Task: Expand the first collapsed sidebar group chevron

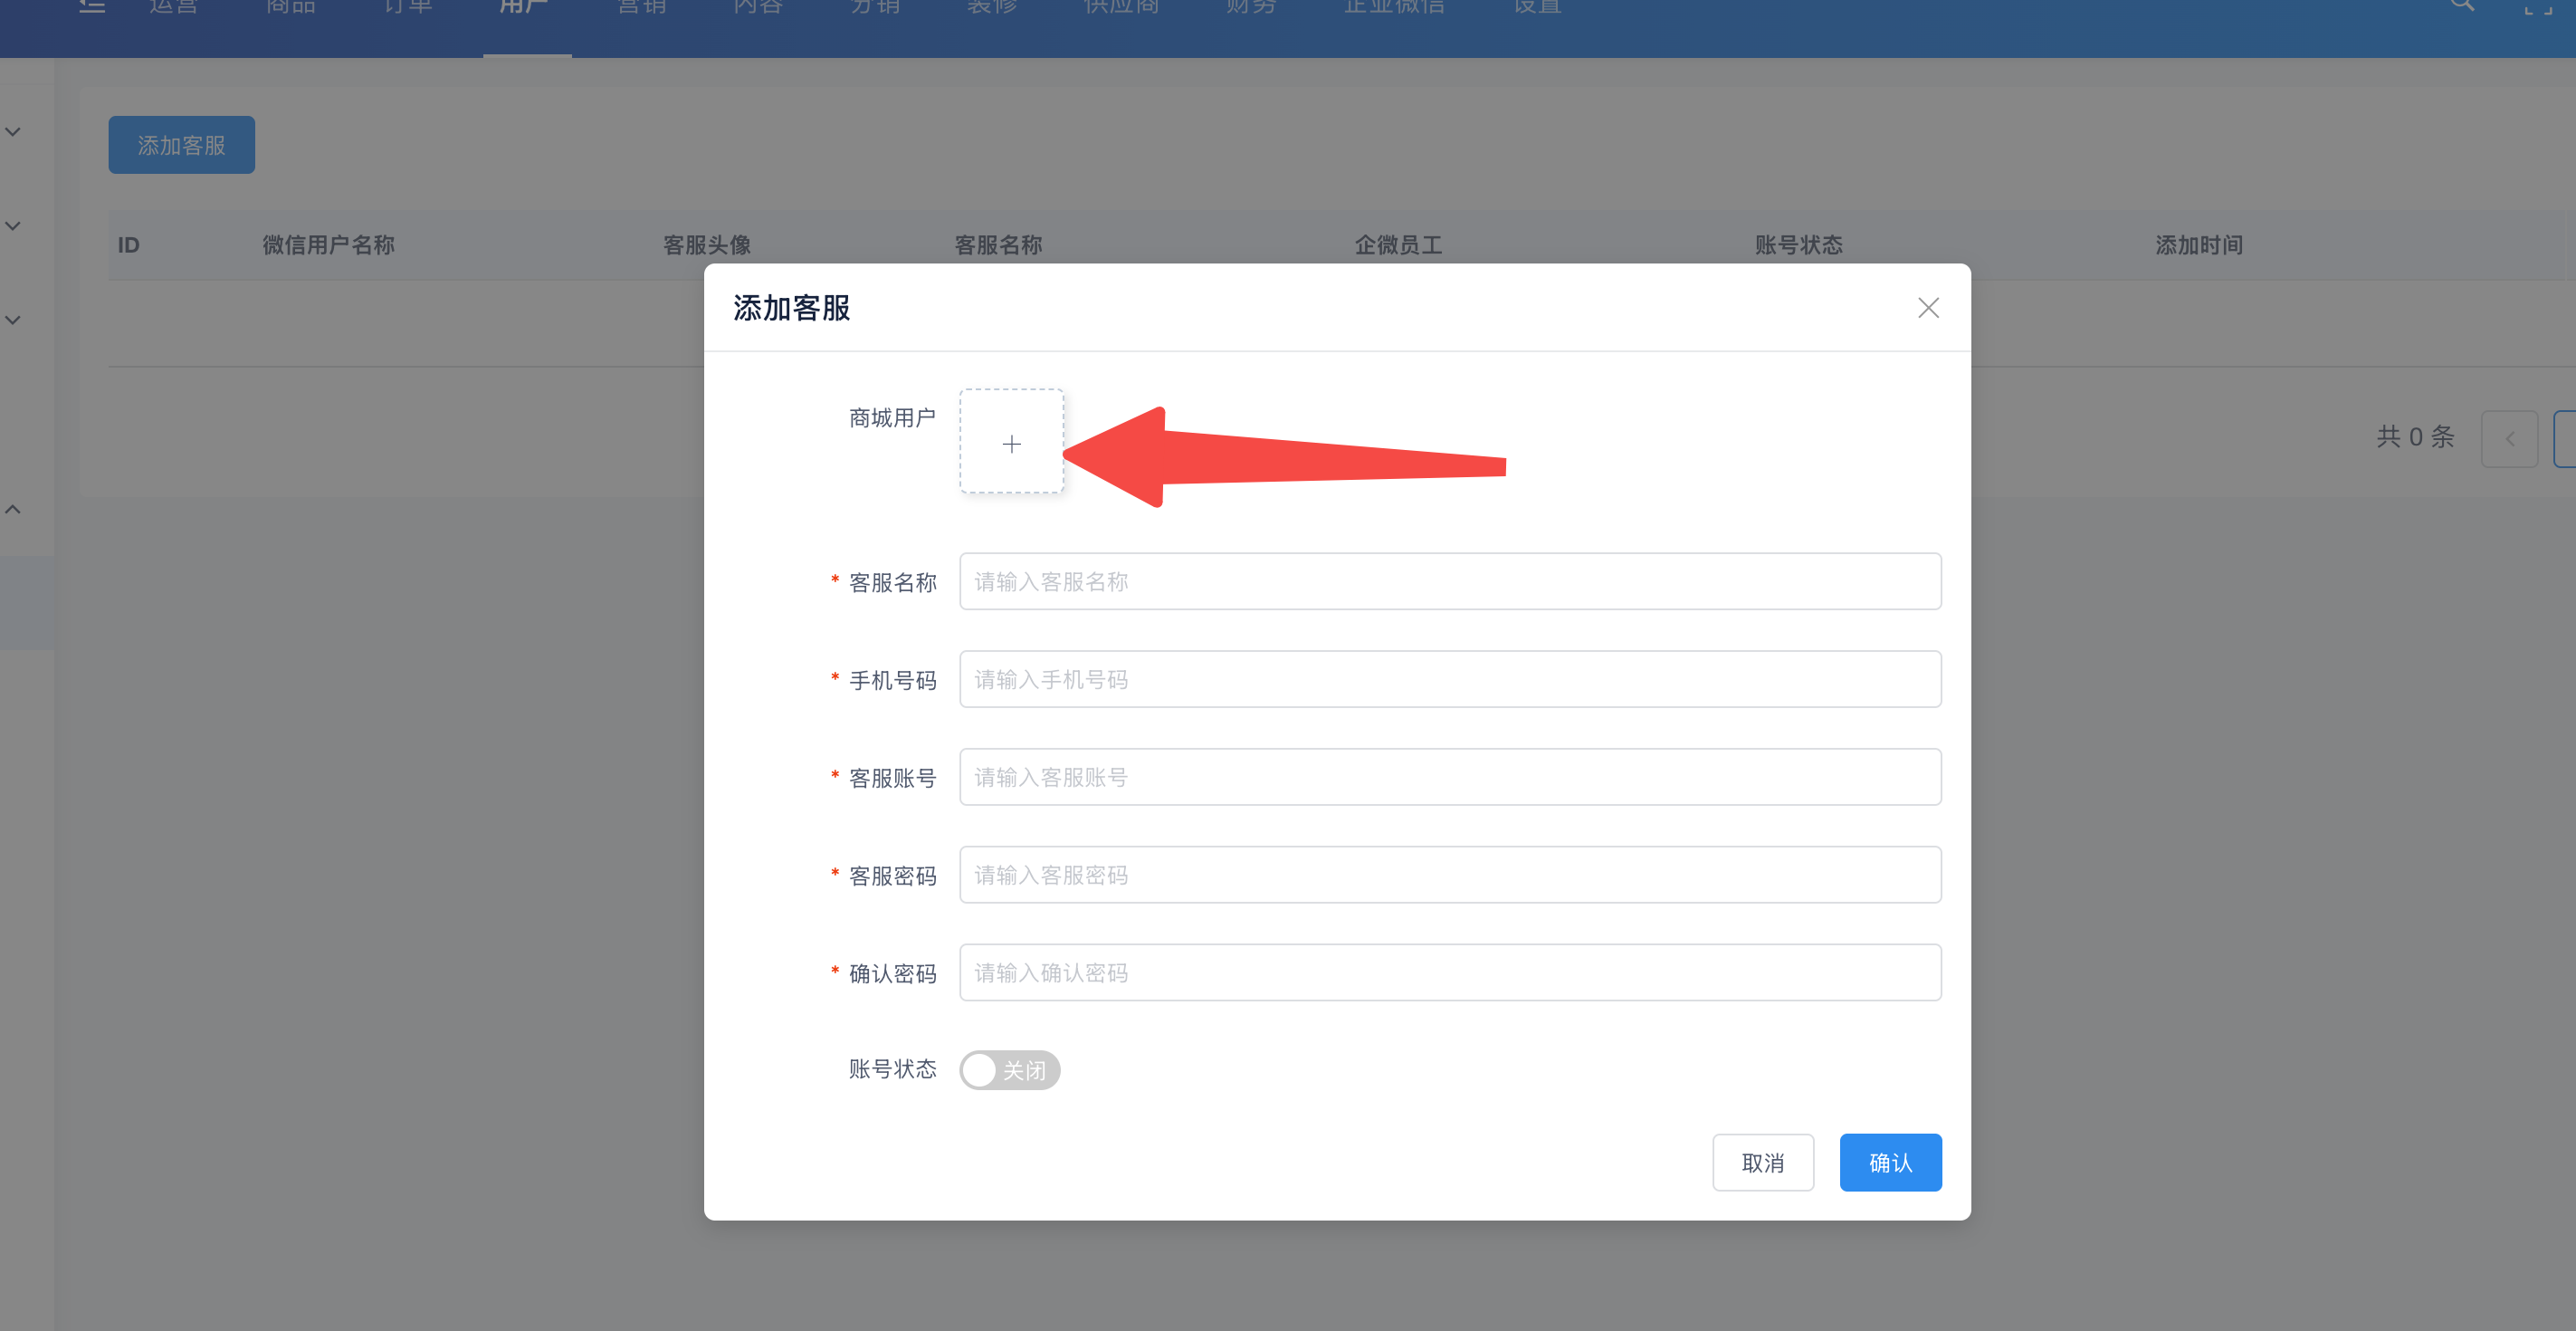Action: pos(13,132)
